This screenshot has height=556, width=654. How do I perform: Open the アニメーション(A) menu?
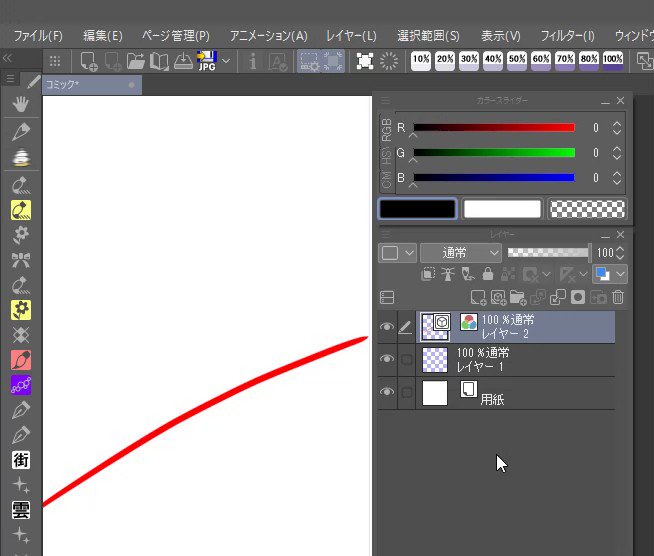[x=269, y=36]
